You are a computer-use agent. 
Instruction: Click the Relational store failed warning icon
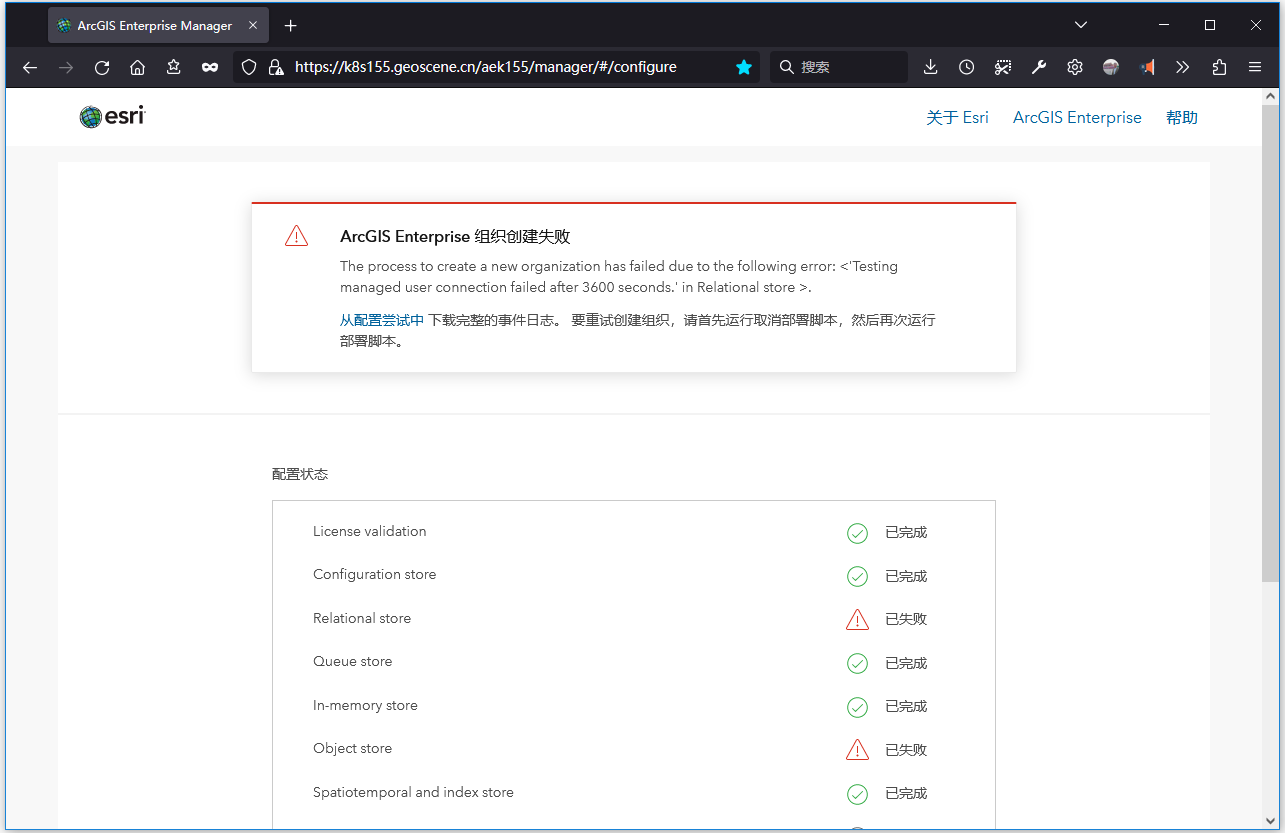tap(857, 620)
